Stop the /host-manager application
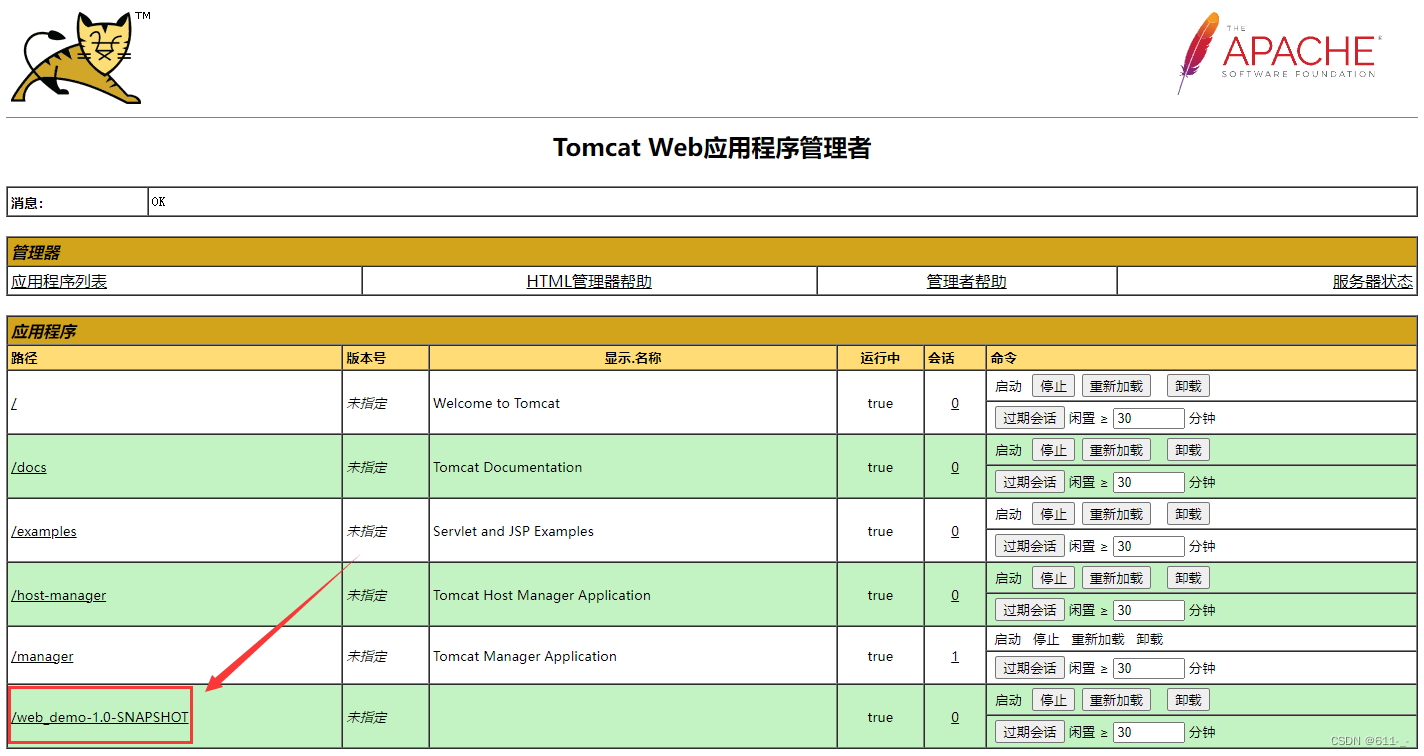The width and height of the screenshot is (1424, 756). (x=1053, y=578)
